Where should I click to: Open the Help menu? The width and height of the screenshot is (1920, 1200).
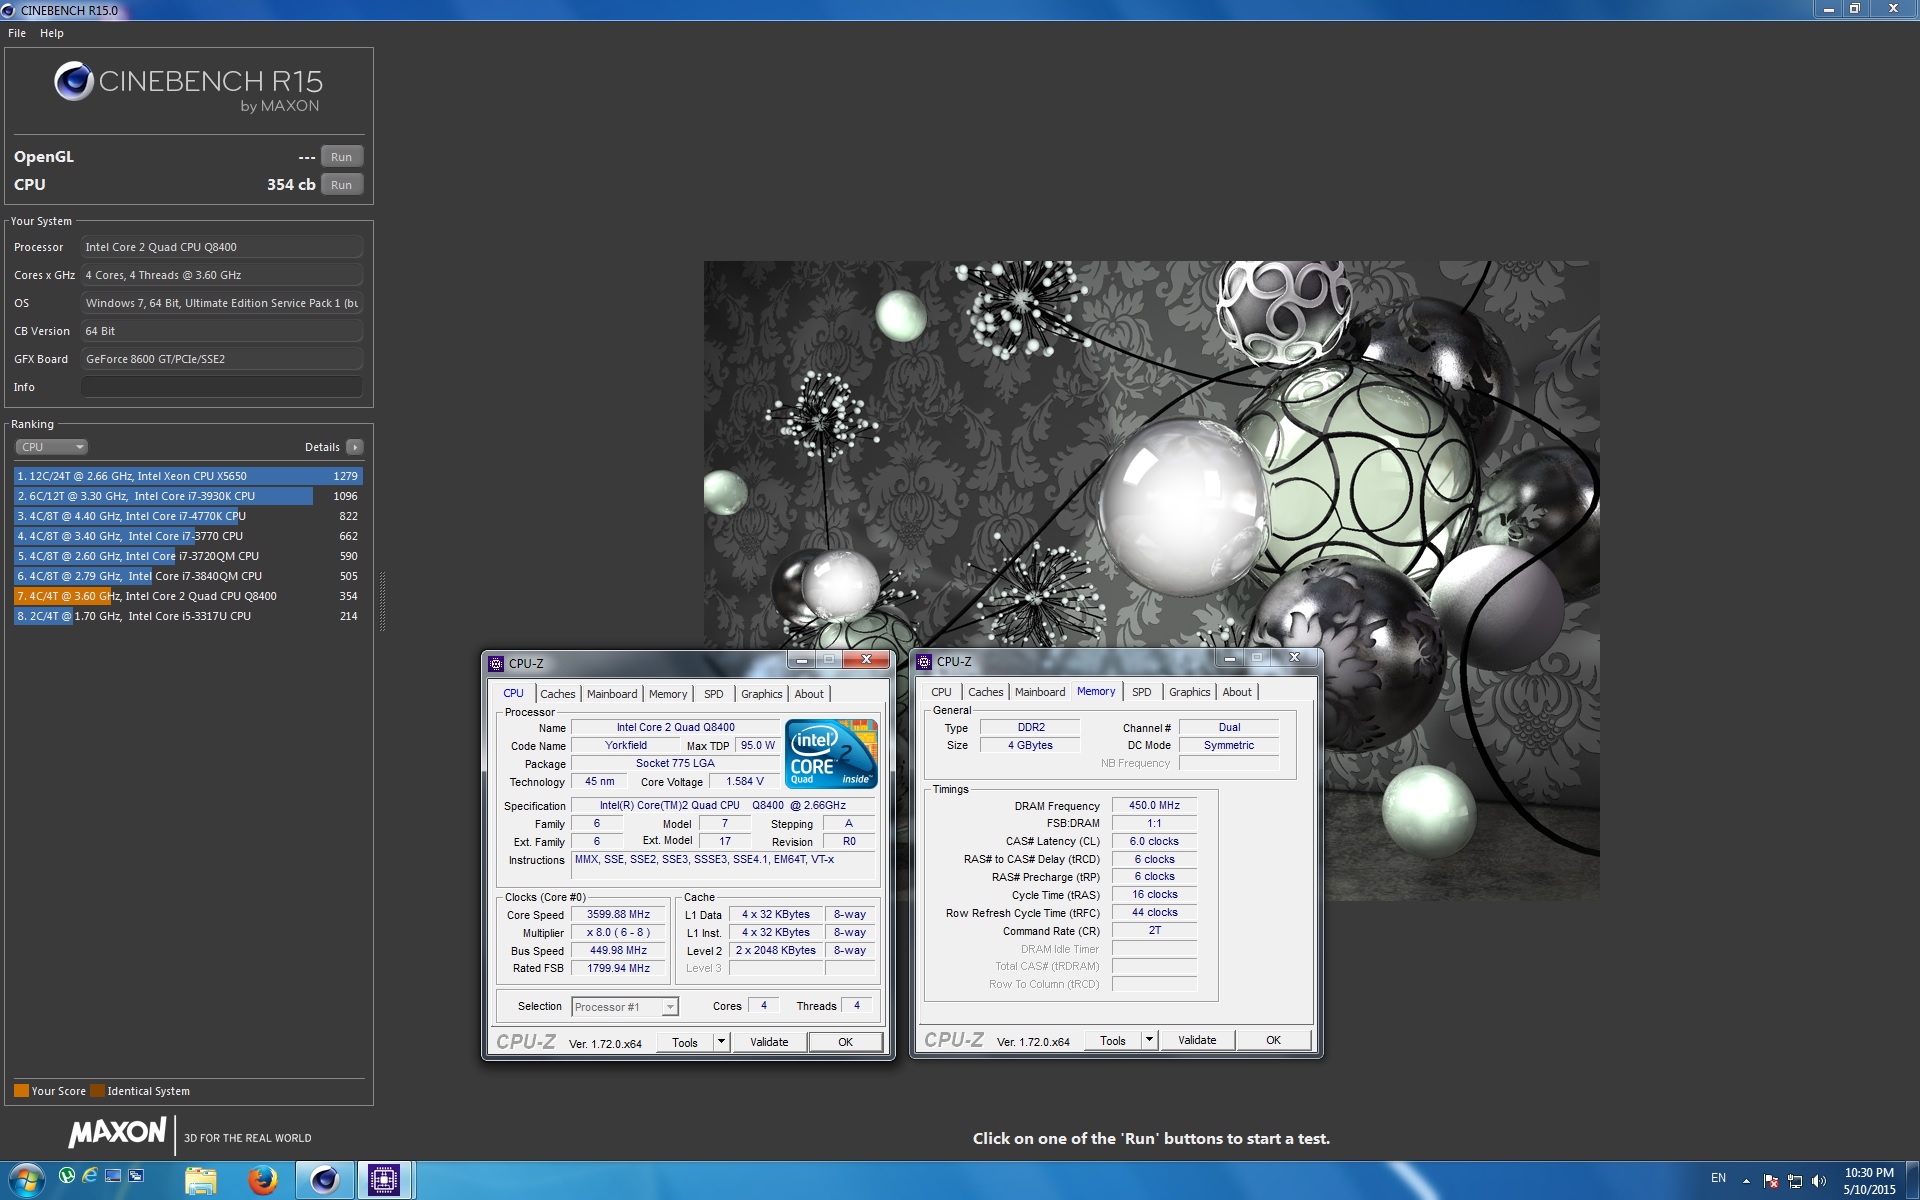click(x=52, y=33)
